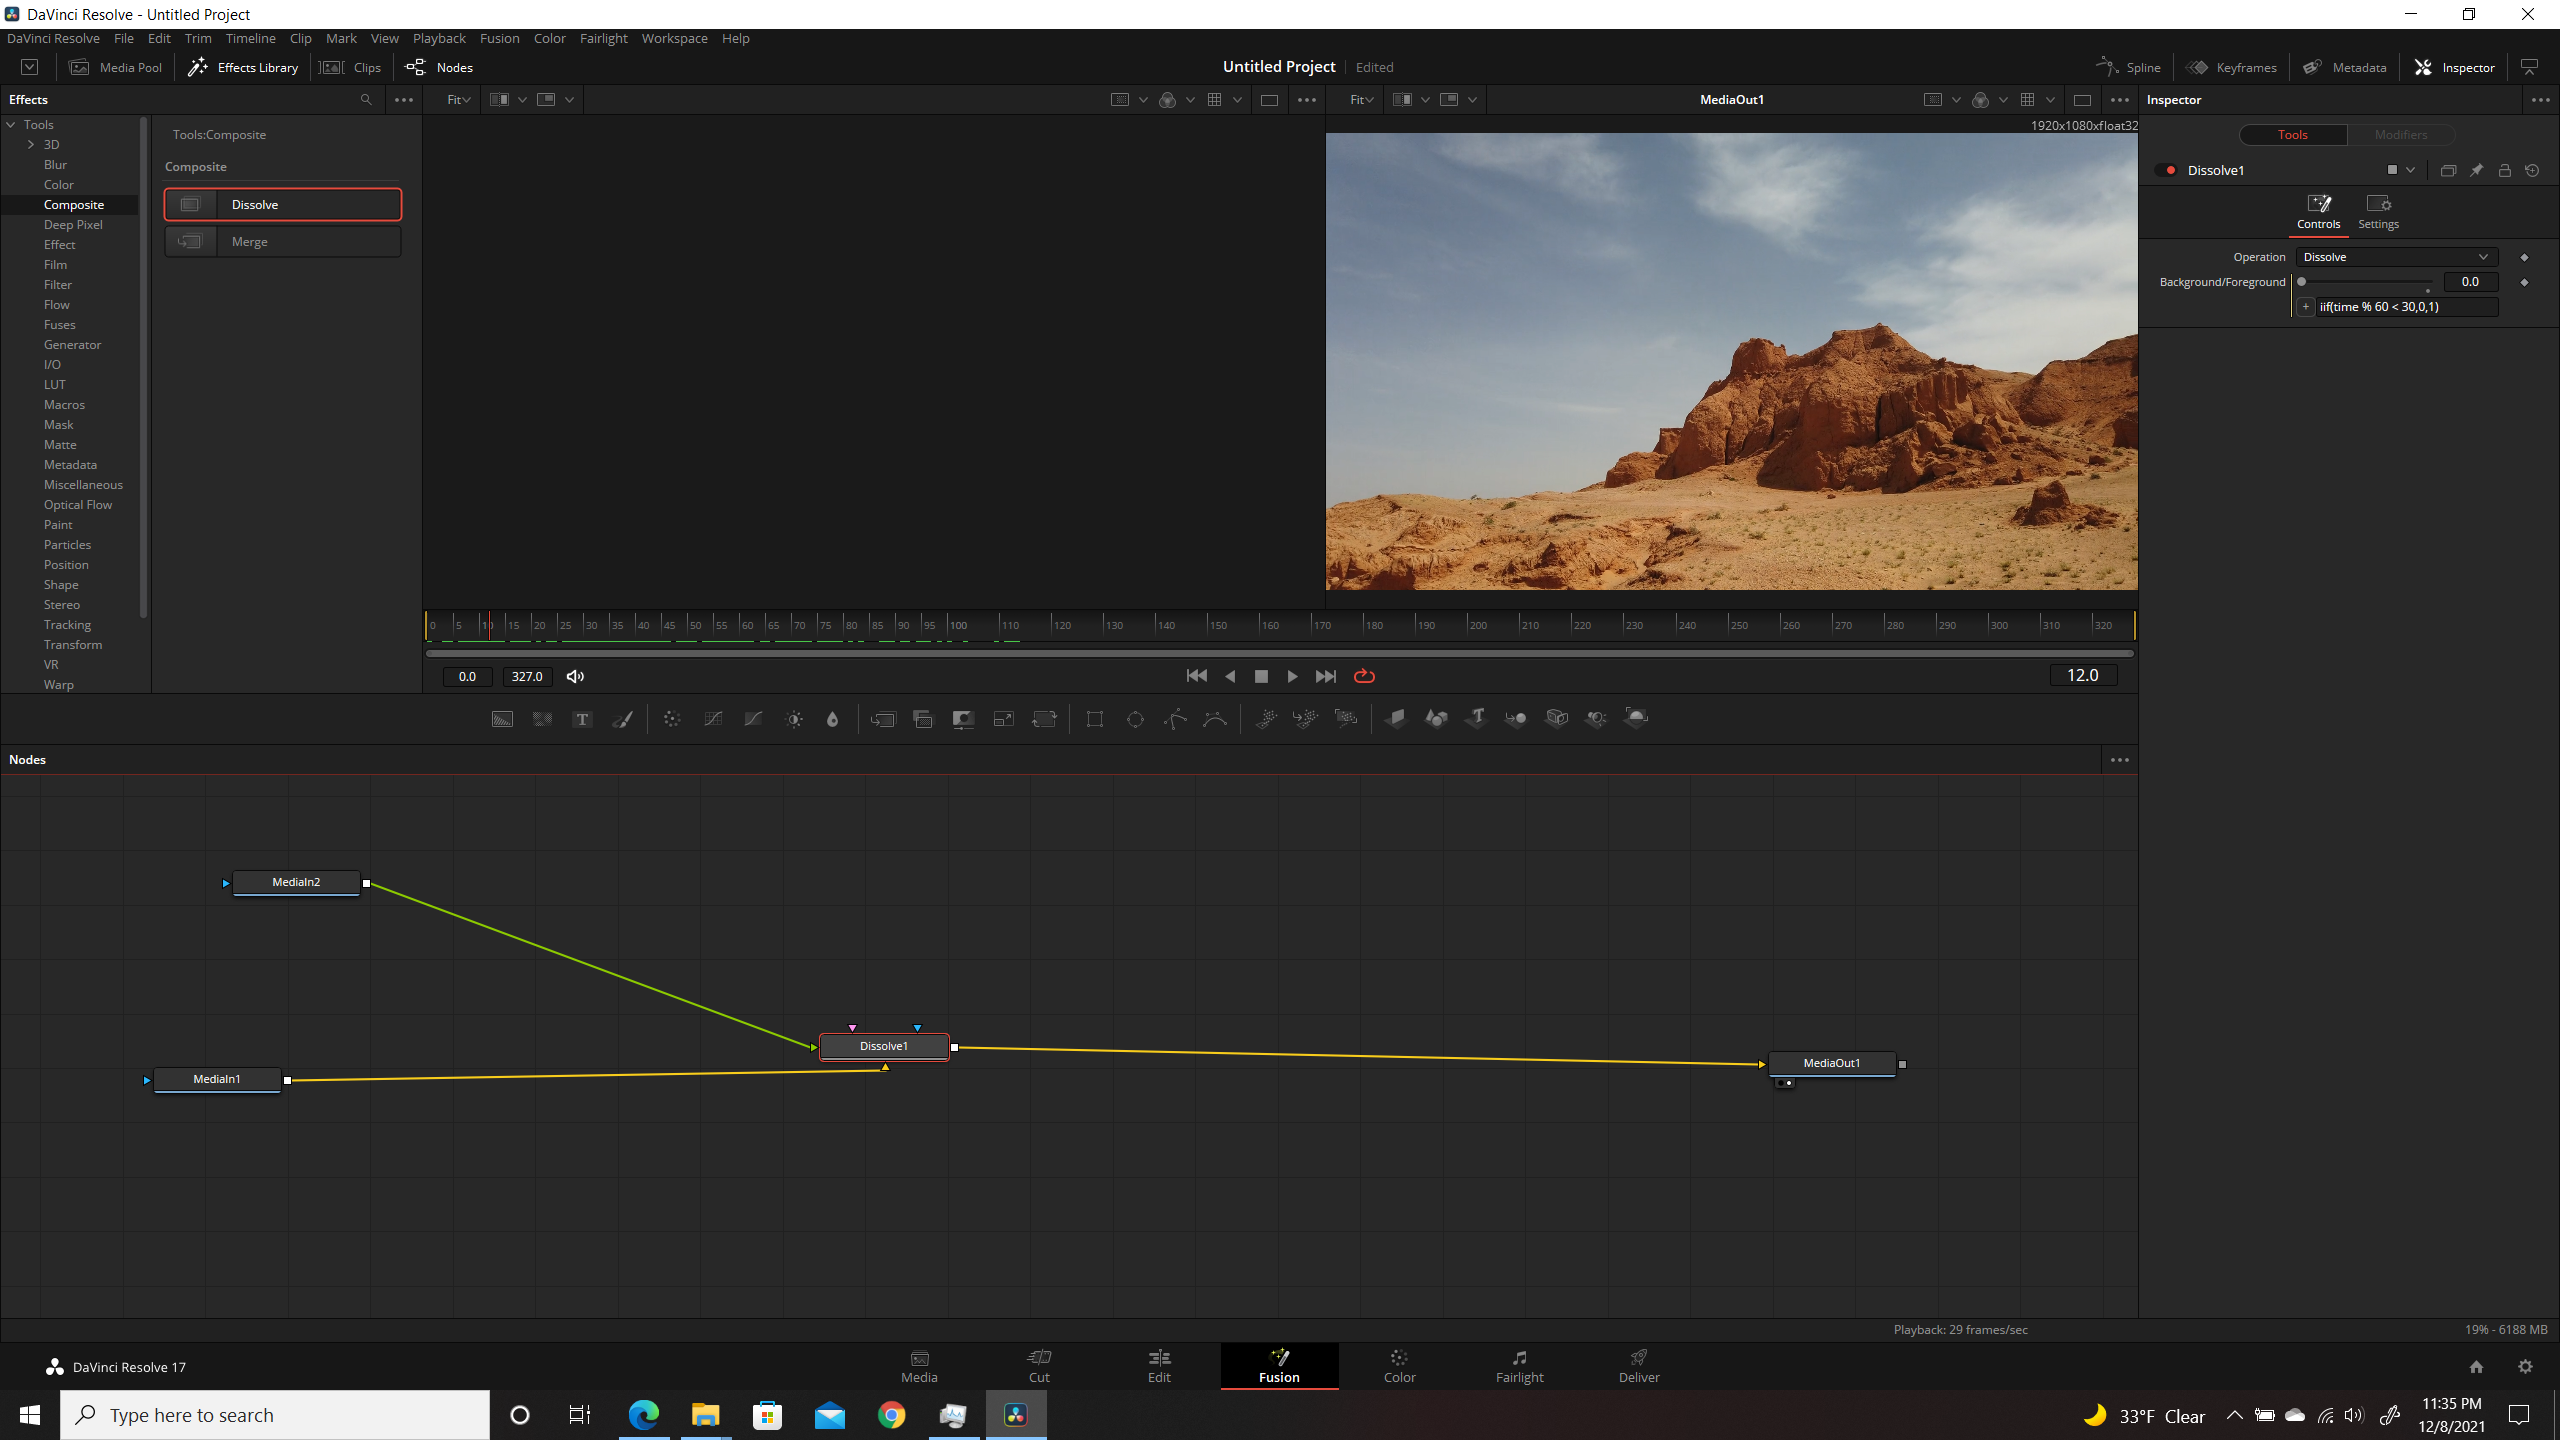
Task: Open the Fusion menu
Action: [499, 38]
